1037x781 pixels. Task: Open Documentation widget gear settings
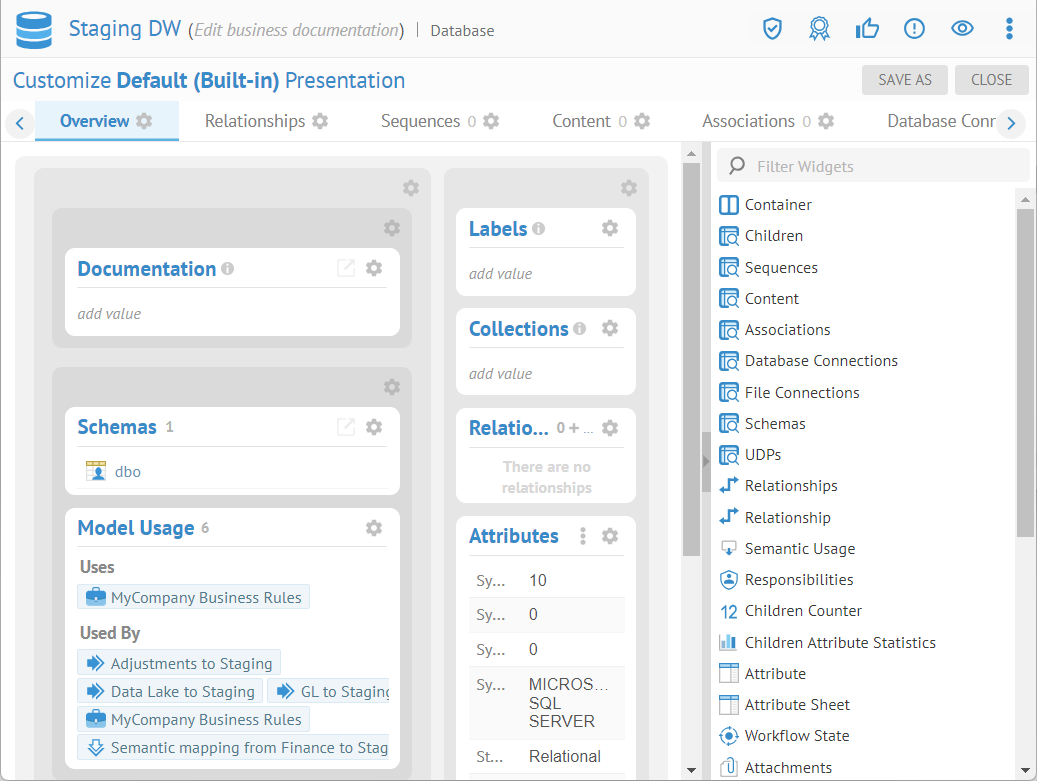[x=374, y=268]
